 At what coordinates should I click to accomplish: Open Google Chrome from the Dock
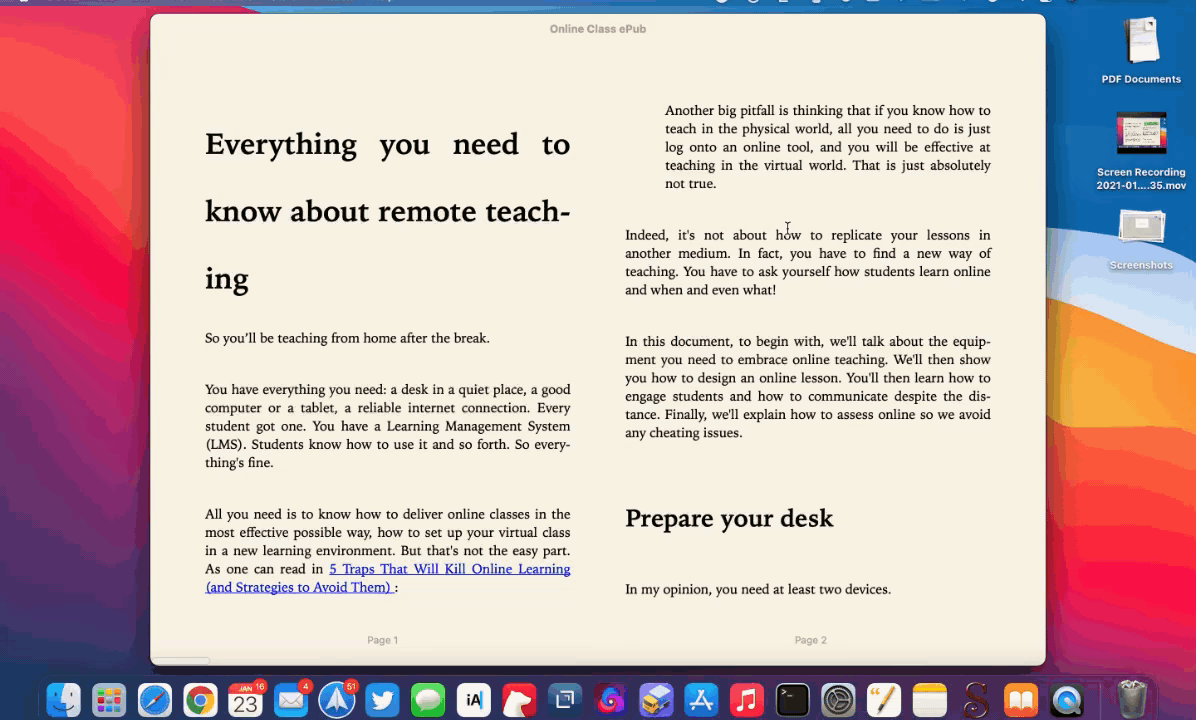tap(200, 701)
